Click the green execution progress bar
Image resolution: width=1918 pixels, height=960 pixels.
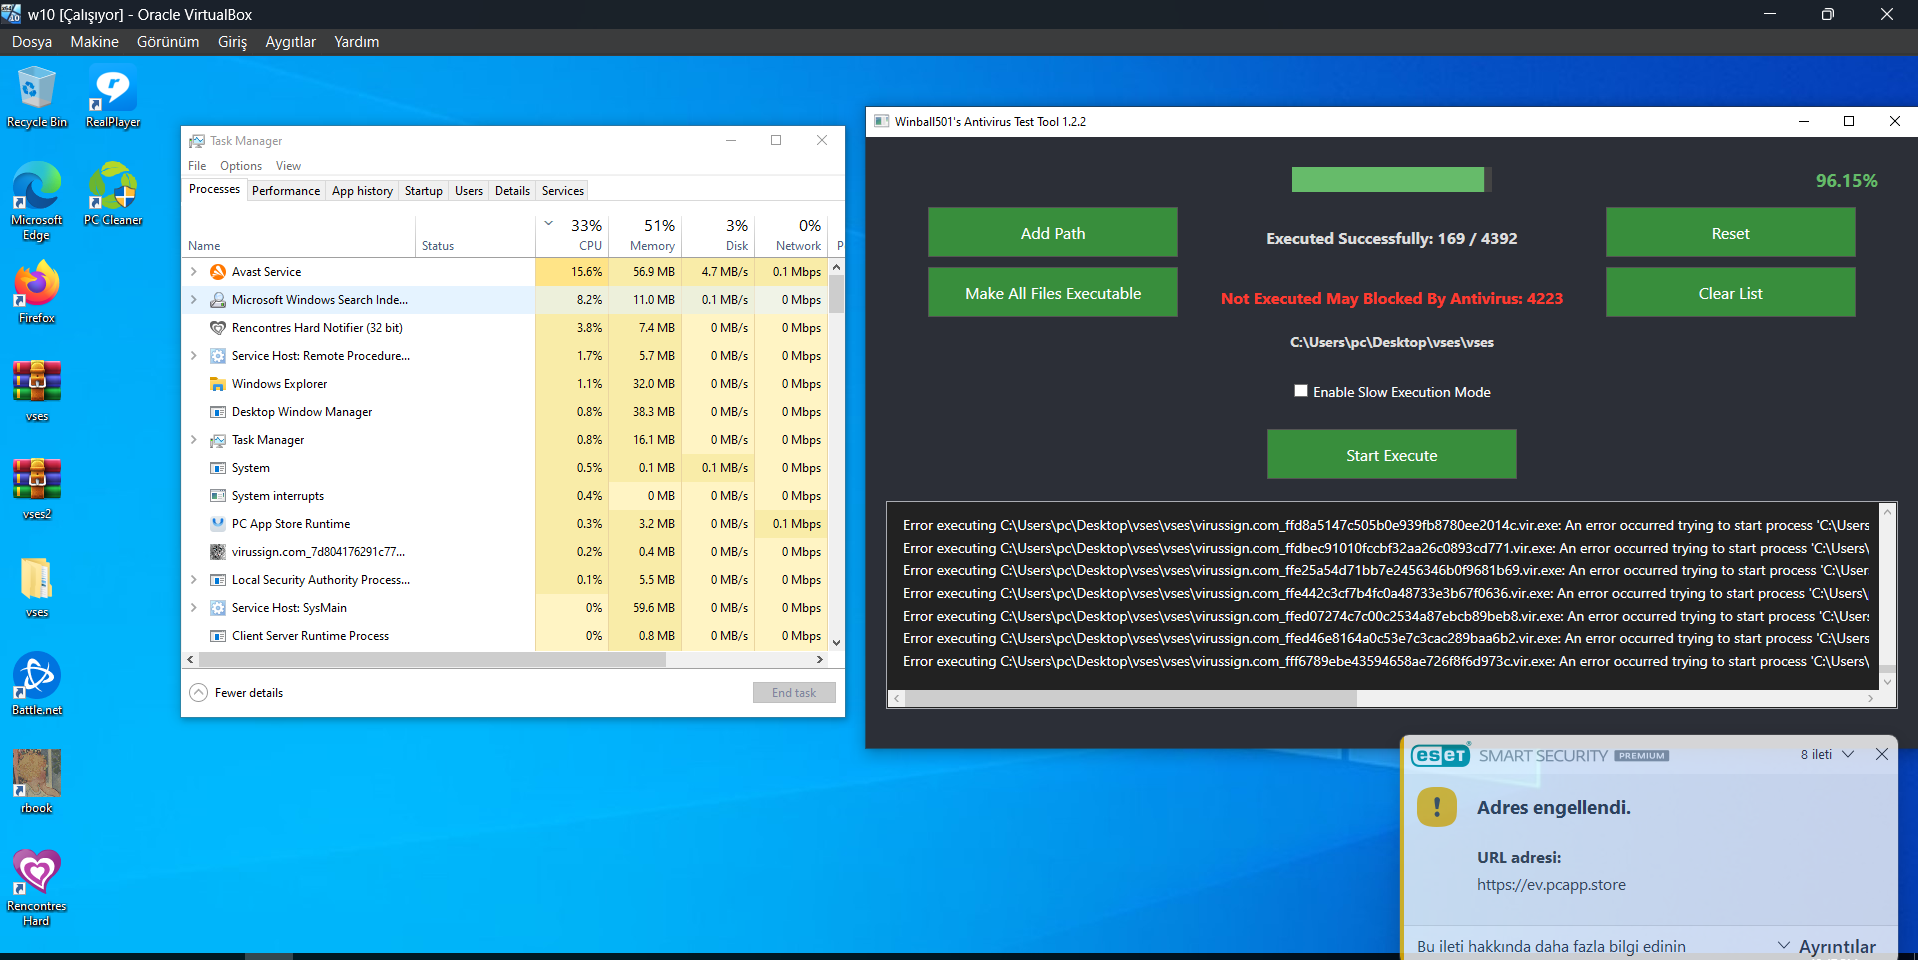(x=1391, y=180)
